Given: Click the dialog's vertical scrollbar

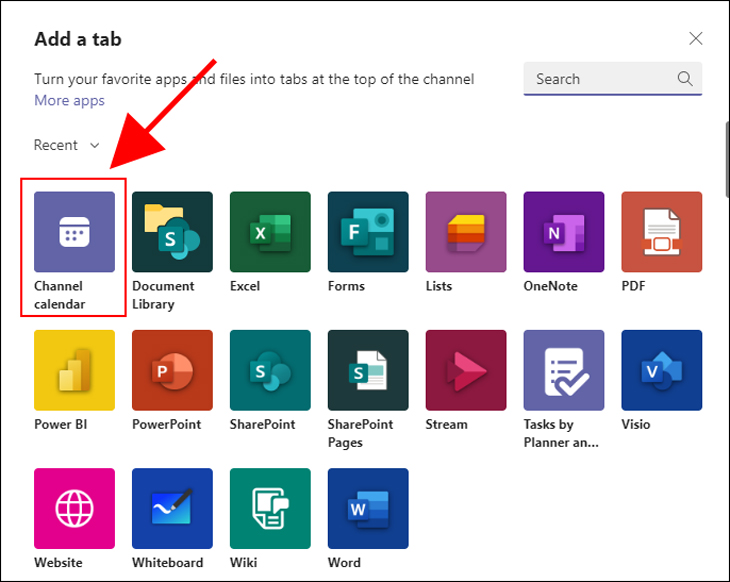Looking at the screenshot, I should pyautogui.click(x=727, y=160).
